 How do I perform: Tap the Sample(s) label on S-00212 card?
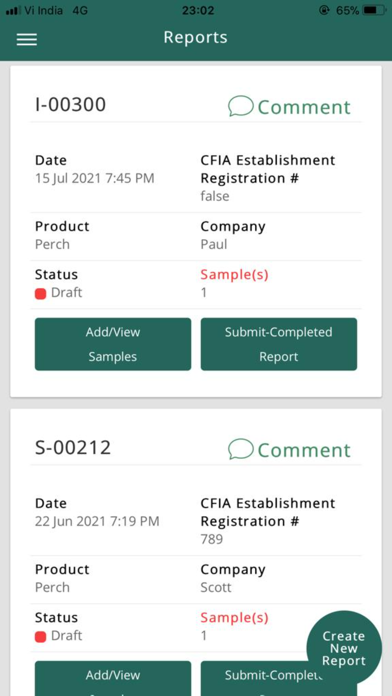[x=234, y=617]
